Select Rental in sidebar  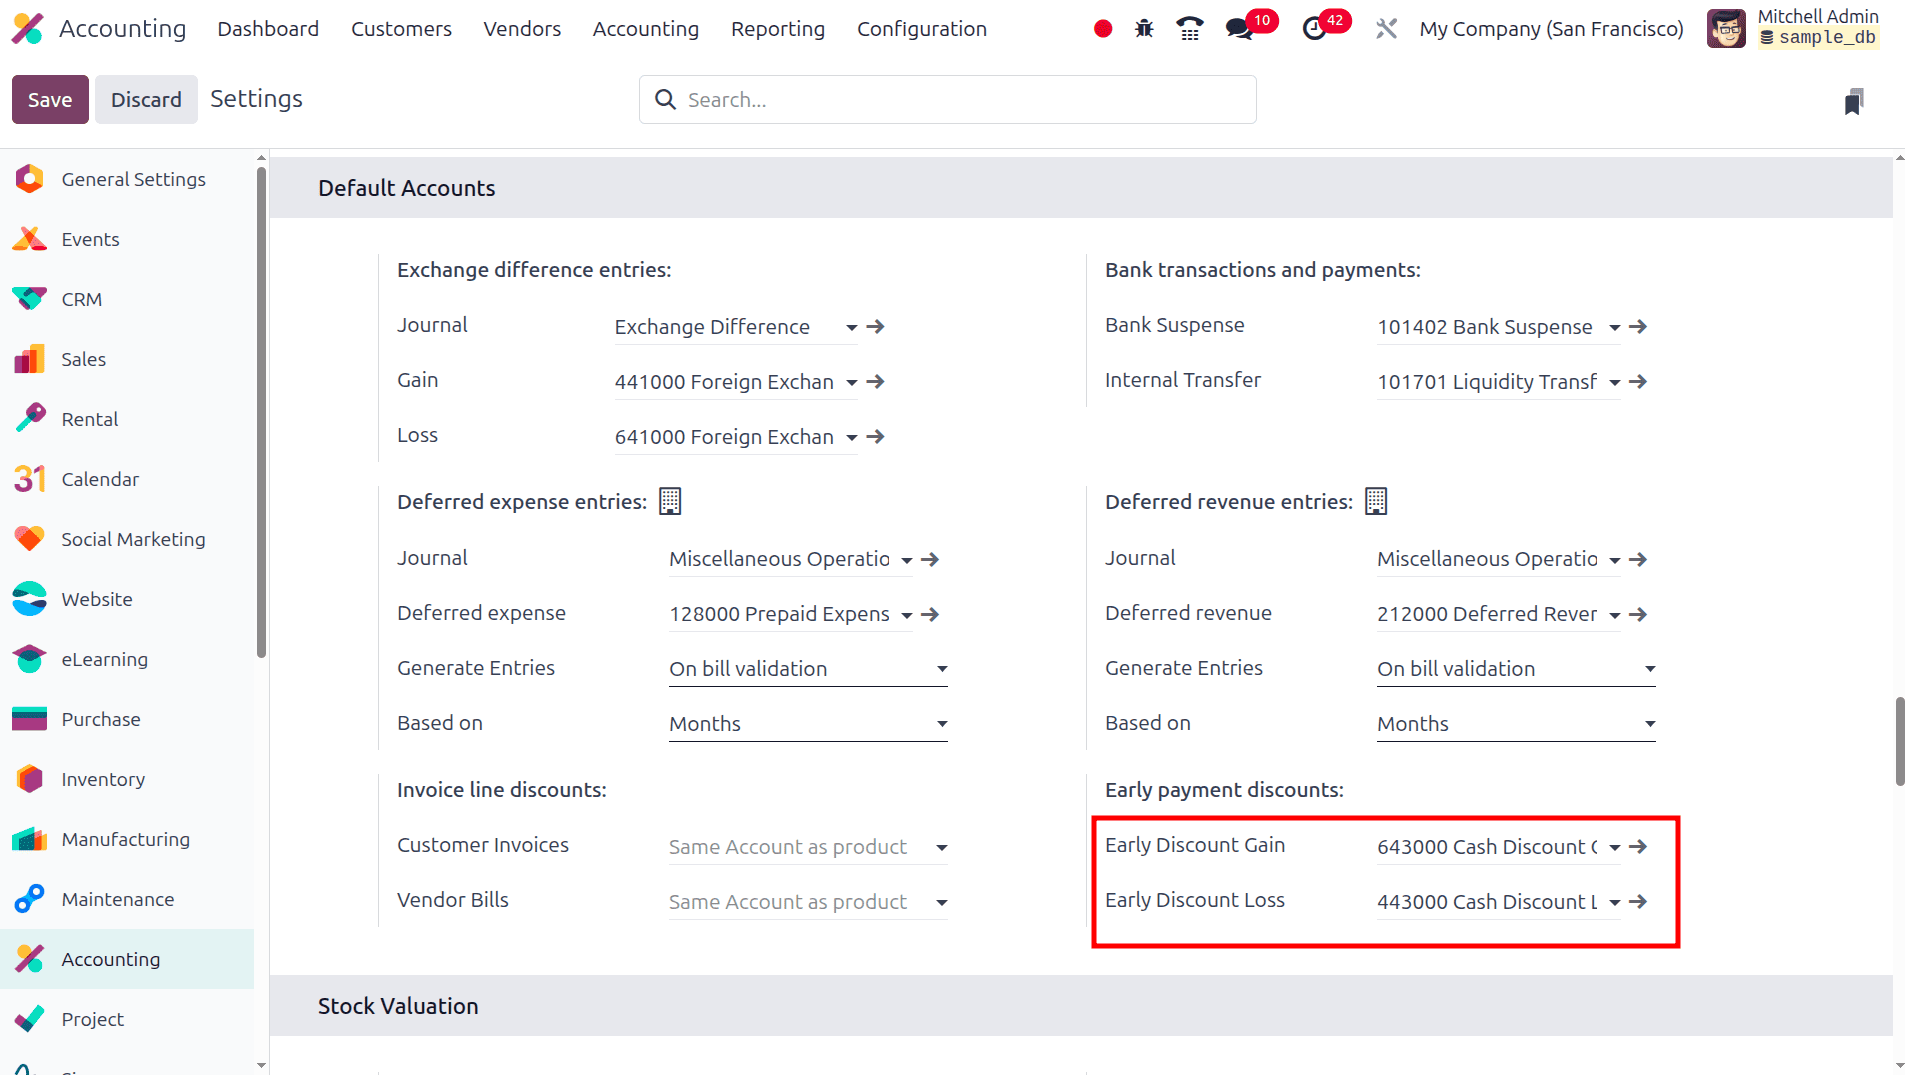[127, 419]
